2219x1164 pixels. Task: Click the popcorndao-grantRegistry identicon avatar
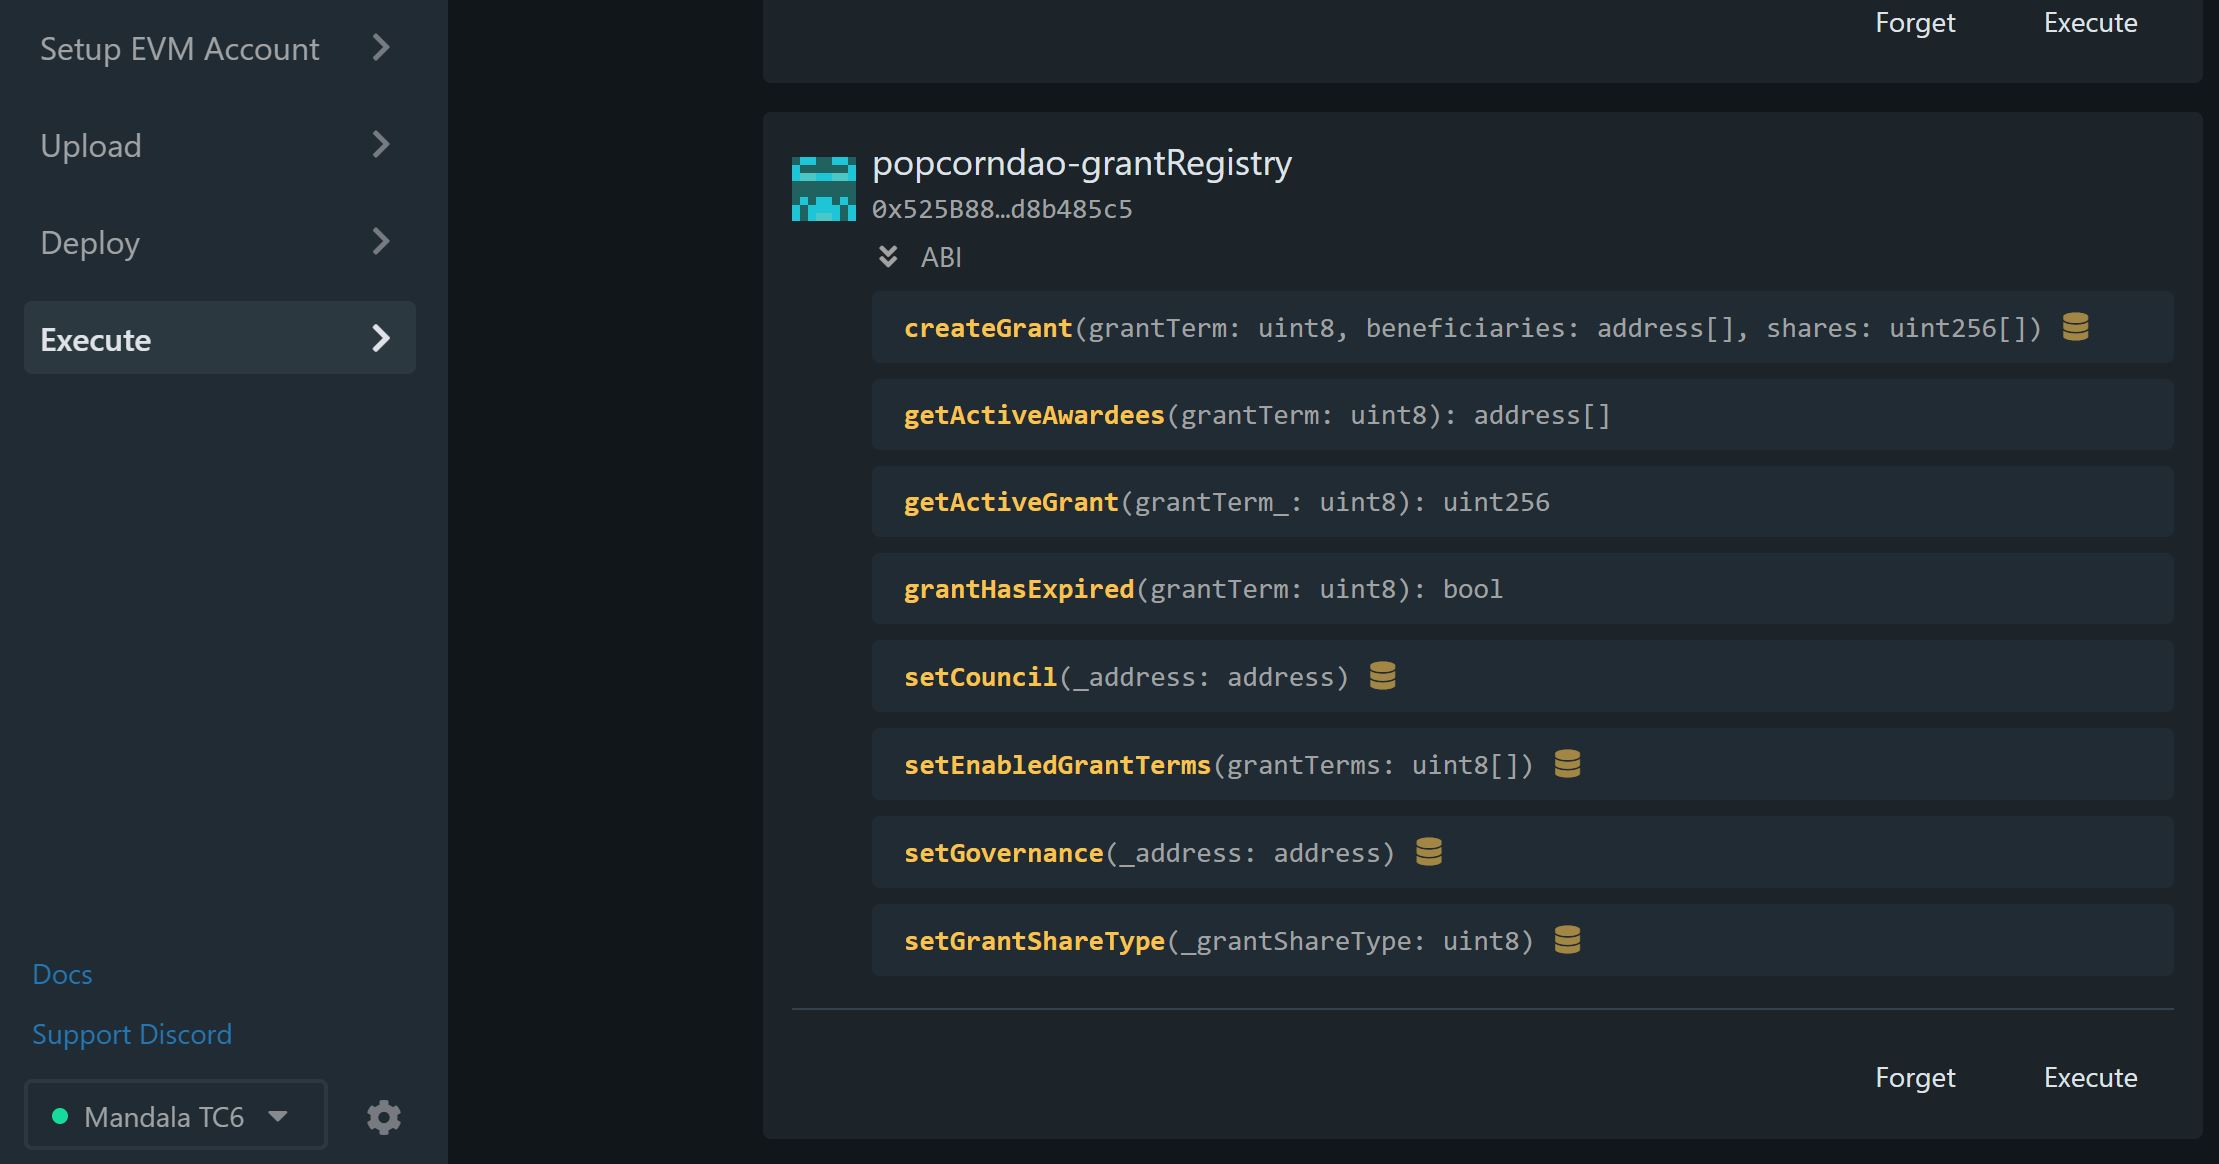pyautogui.click(x=823, y=188)
